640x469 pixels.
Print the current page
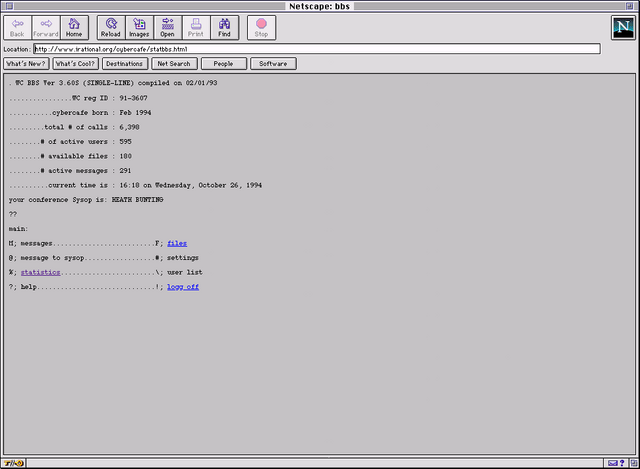coord(196,27)
